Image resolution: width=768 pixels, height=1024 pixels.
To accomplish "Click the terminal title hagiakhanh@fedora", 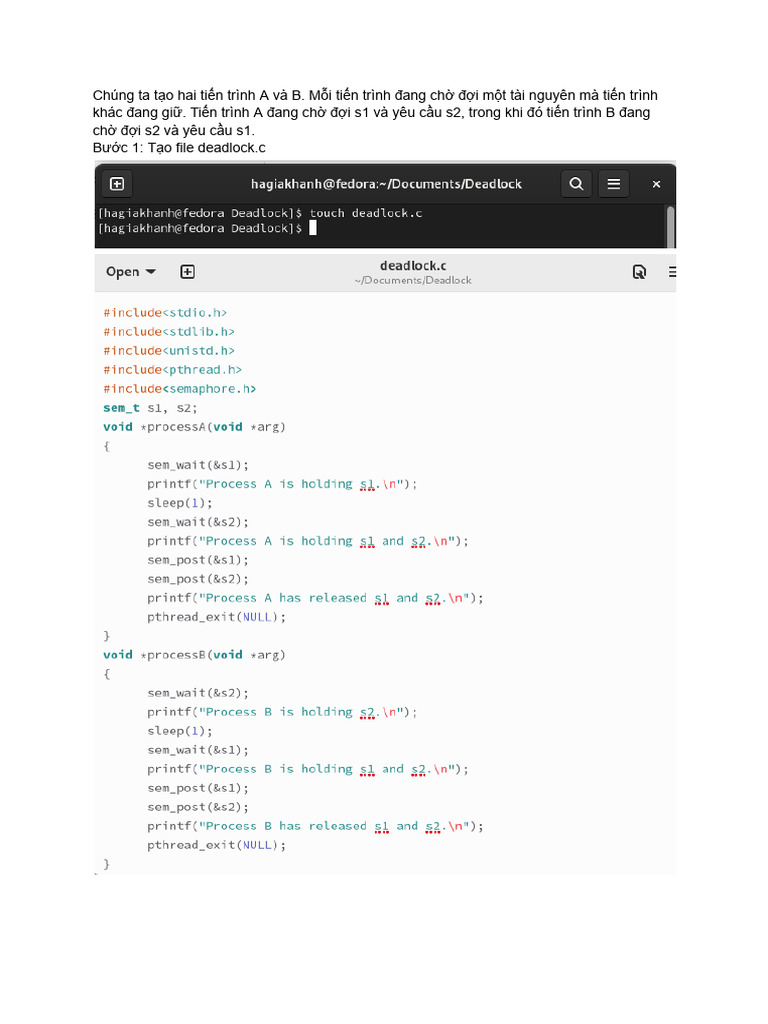I will pos(386,184).
